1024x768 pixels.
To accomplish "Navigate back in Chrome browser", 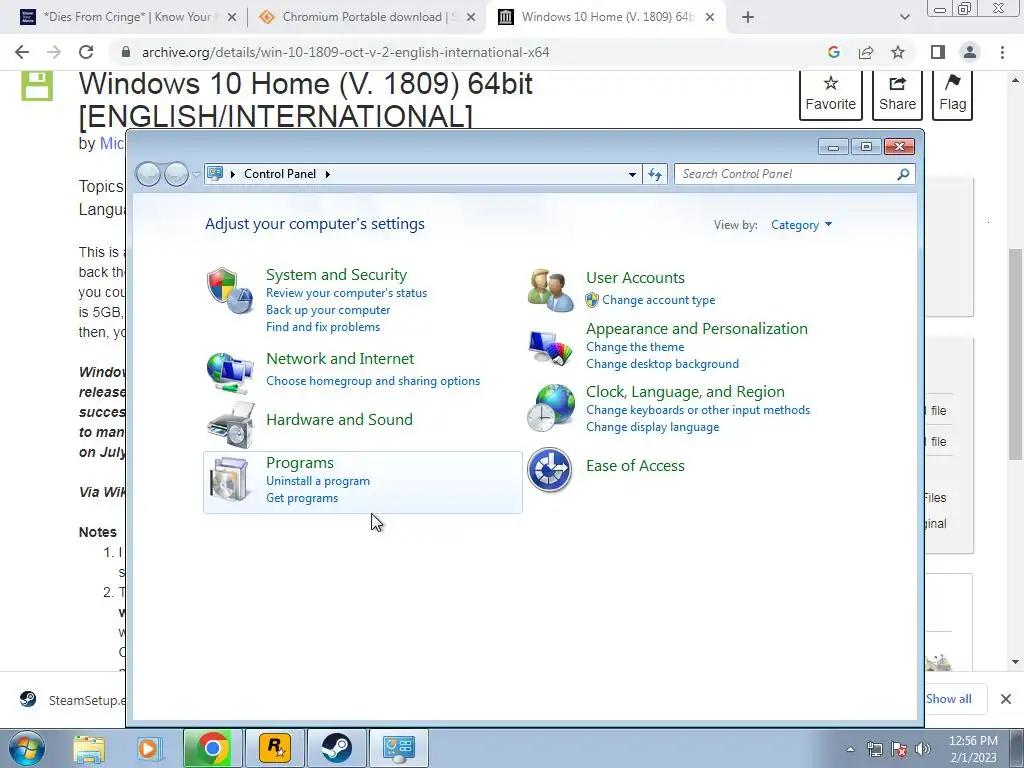I will (22, 52).
